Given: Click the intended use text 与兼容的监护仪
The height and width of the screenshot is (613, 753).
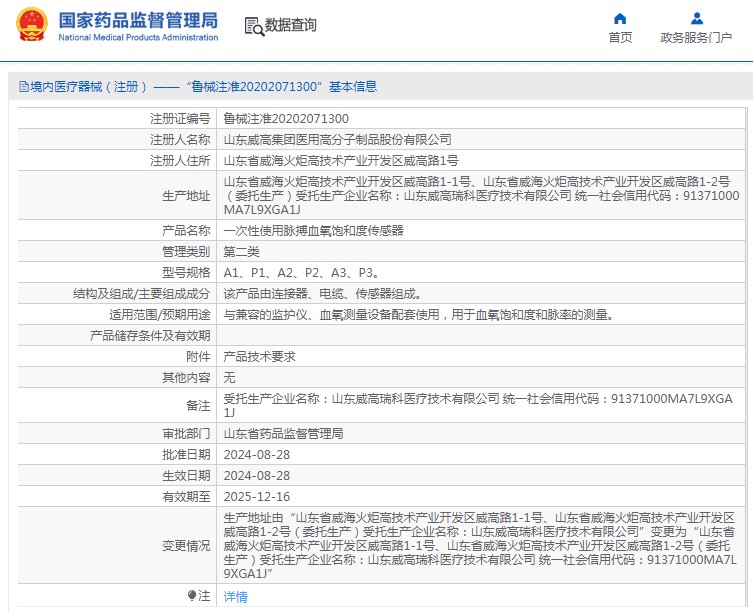Looking at the screenshot, I should click(419, 315).
